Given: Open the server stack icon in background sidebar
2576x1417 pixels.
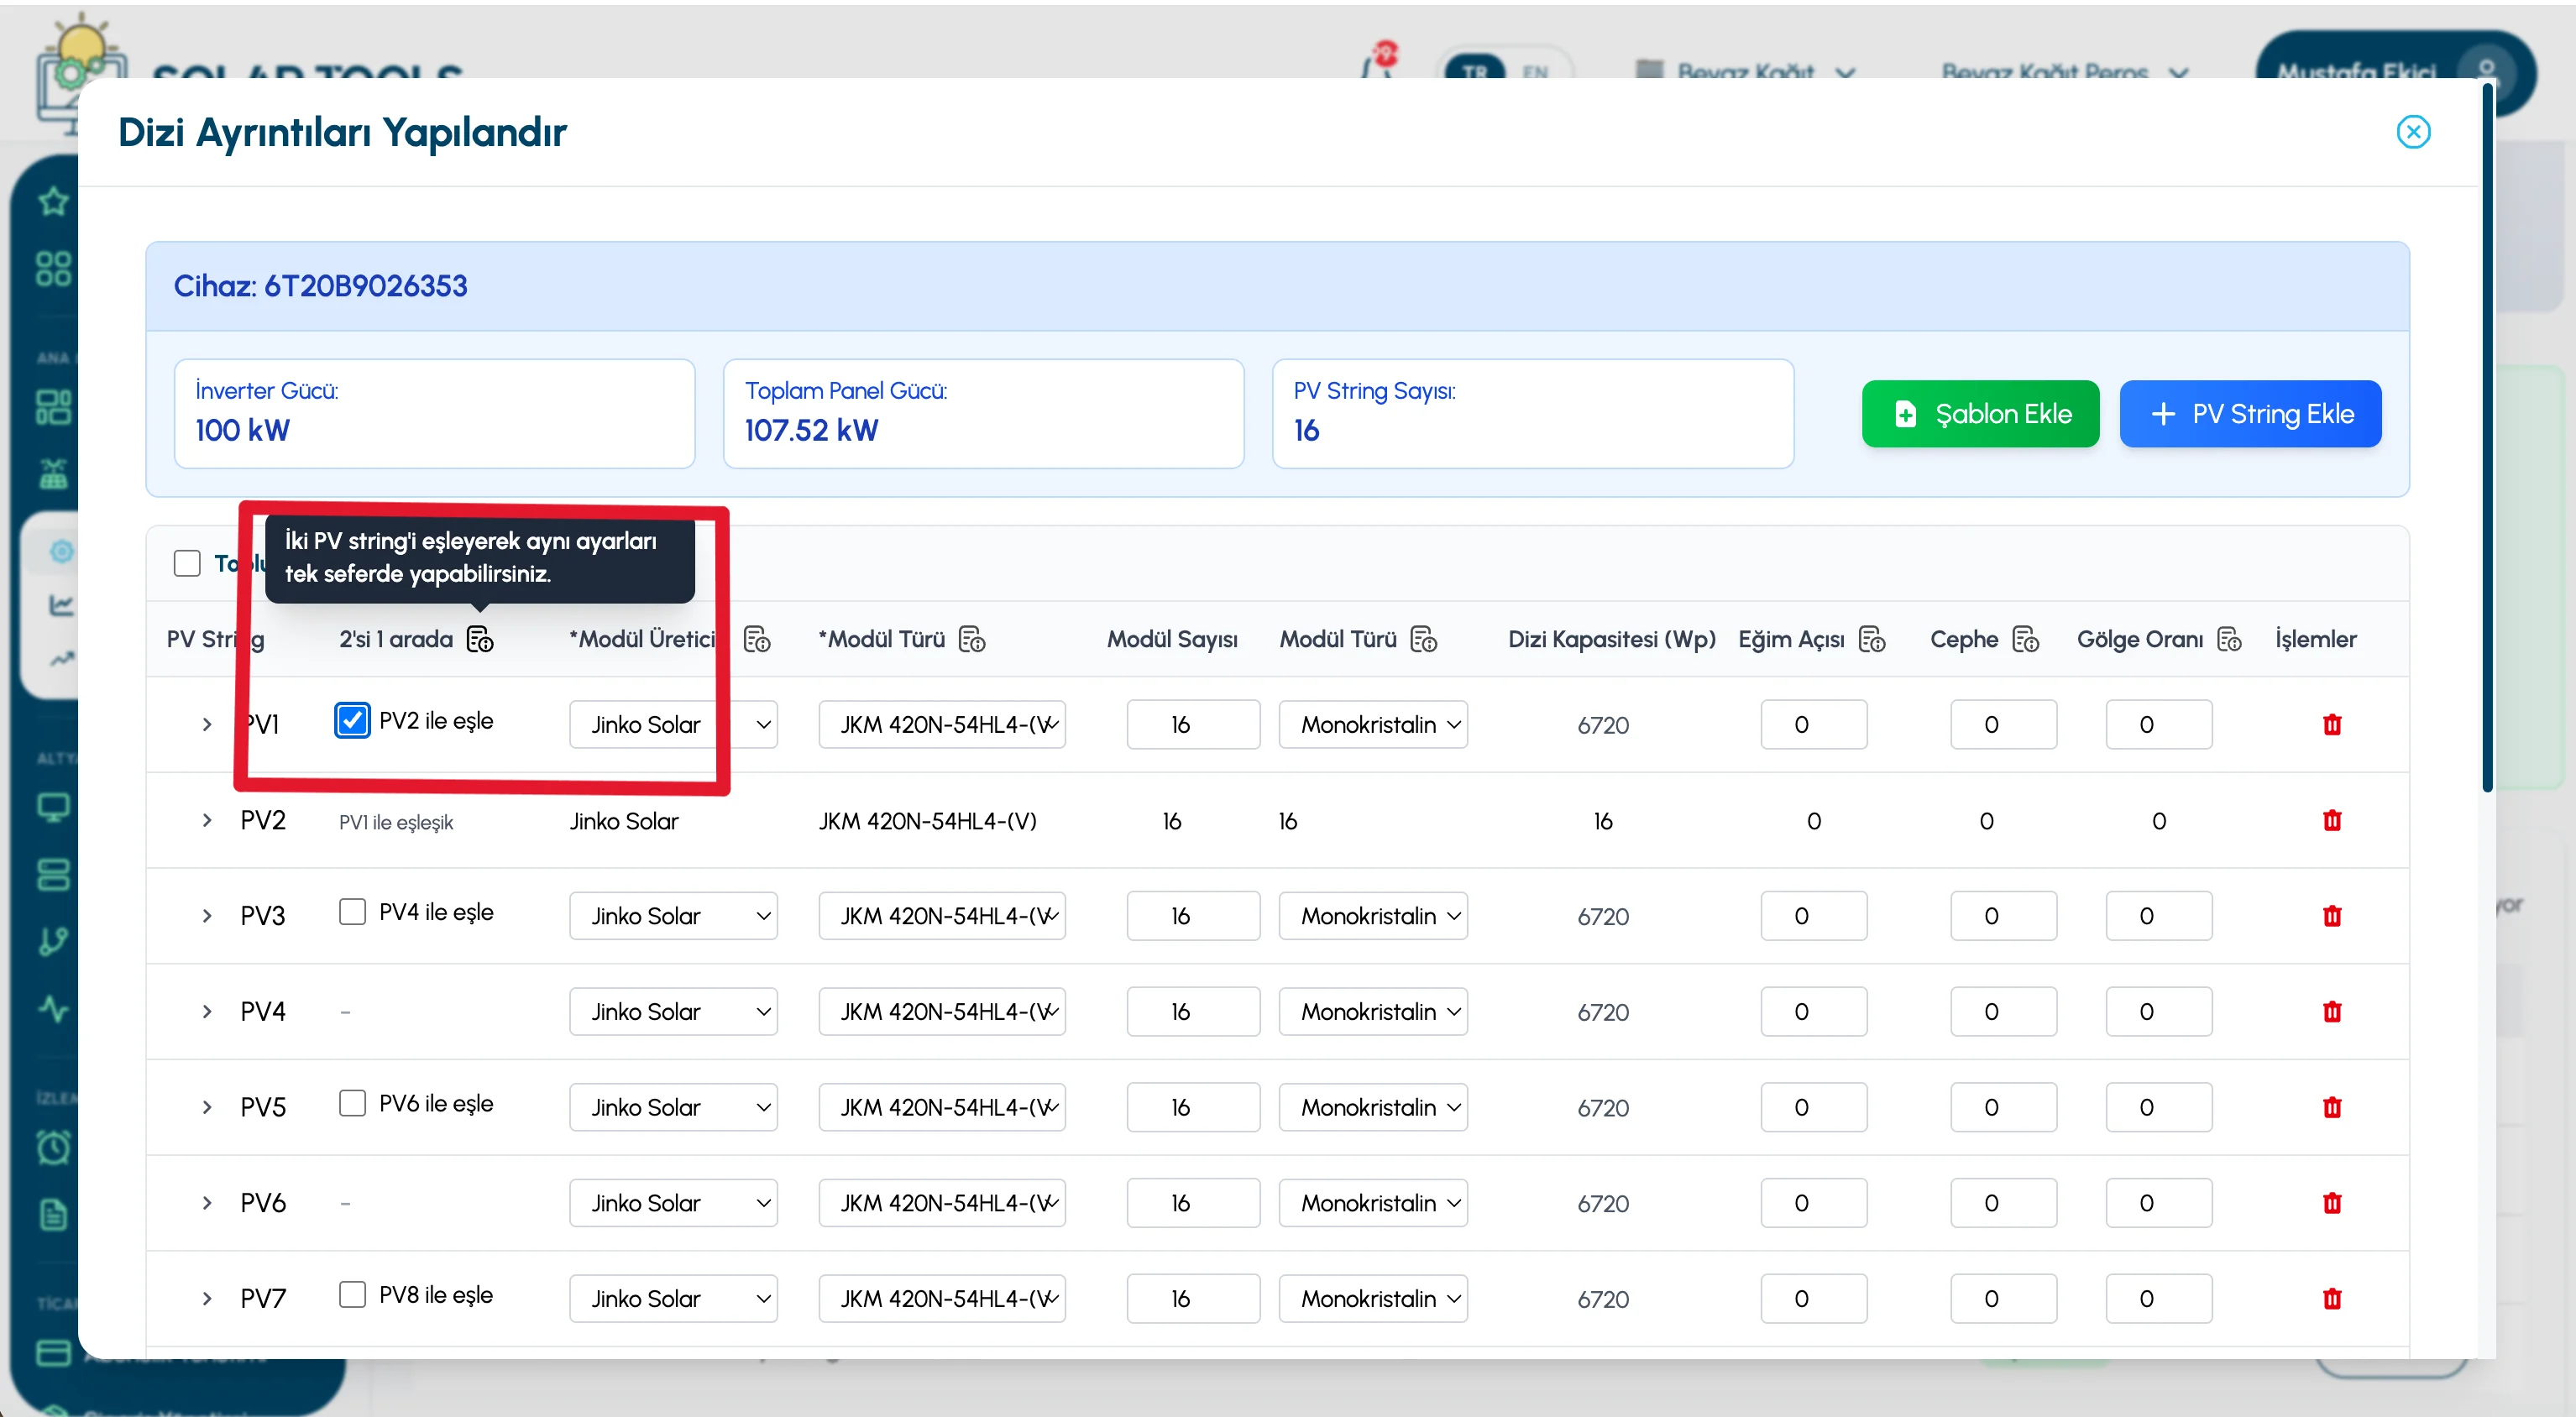Looking at the screenshot, I should pos(53,874).
